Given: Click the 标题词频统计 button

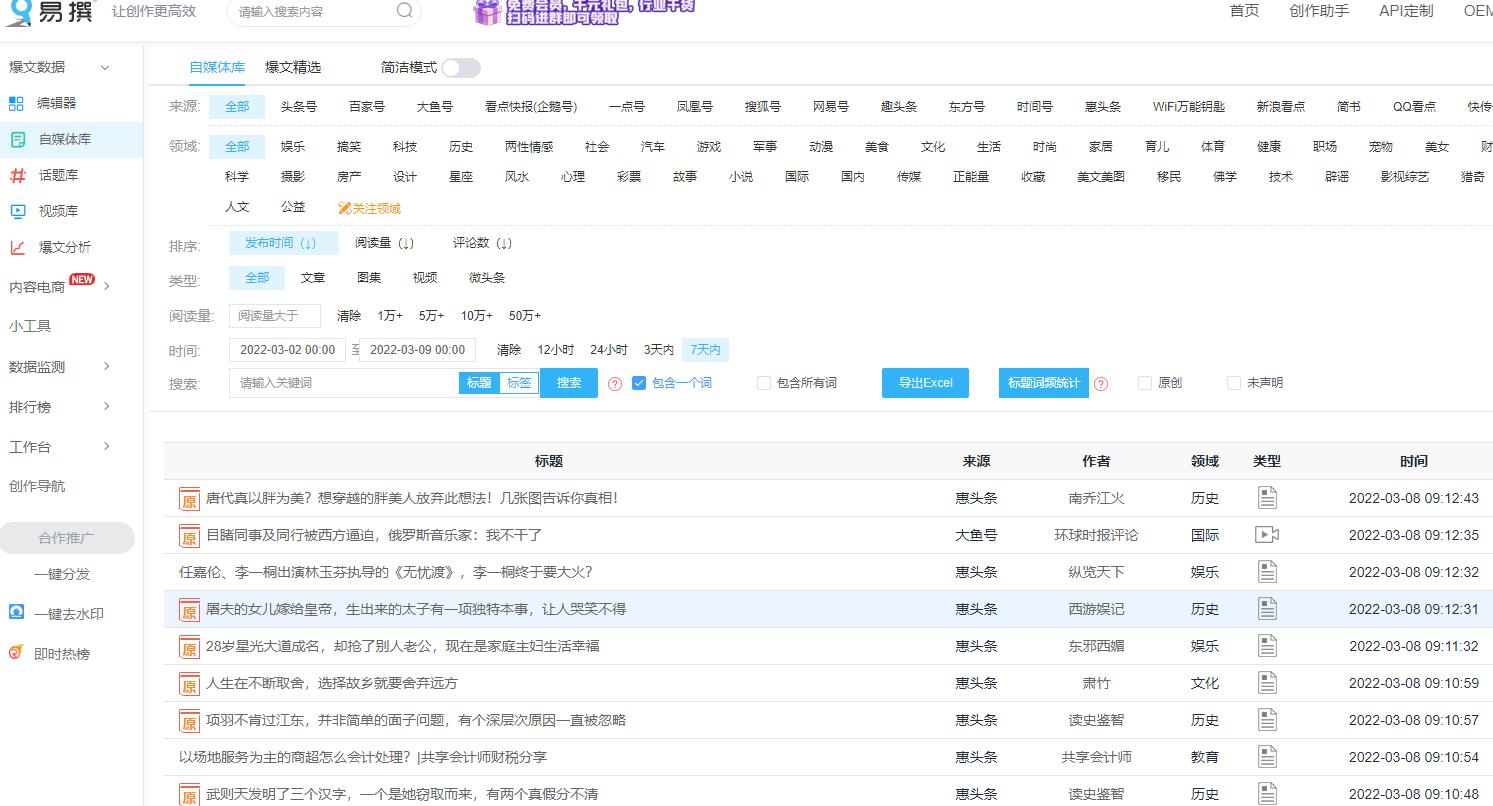Looking at the screenshot, I should pyautogui.click(x=1042, y=382).
